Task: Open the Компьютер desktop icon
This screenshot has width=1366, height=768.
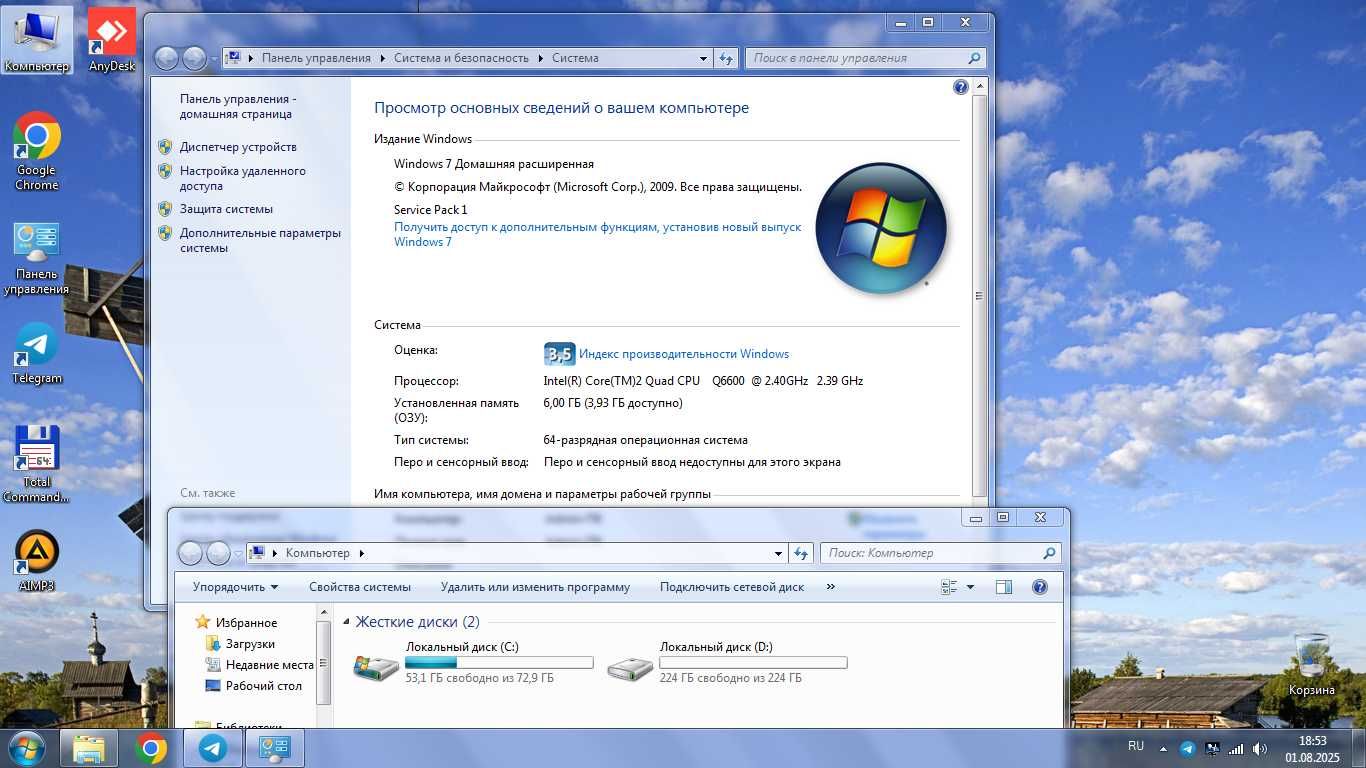Action: click(37, 40)
